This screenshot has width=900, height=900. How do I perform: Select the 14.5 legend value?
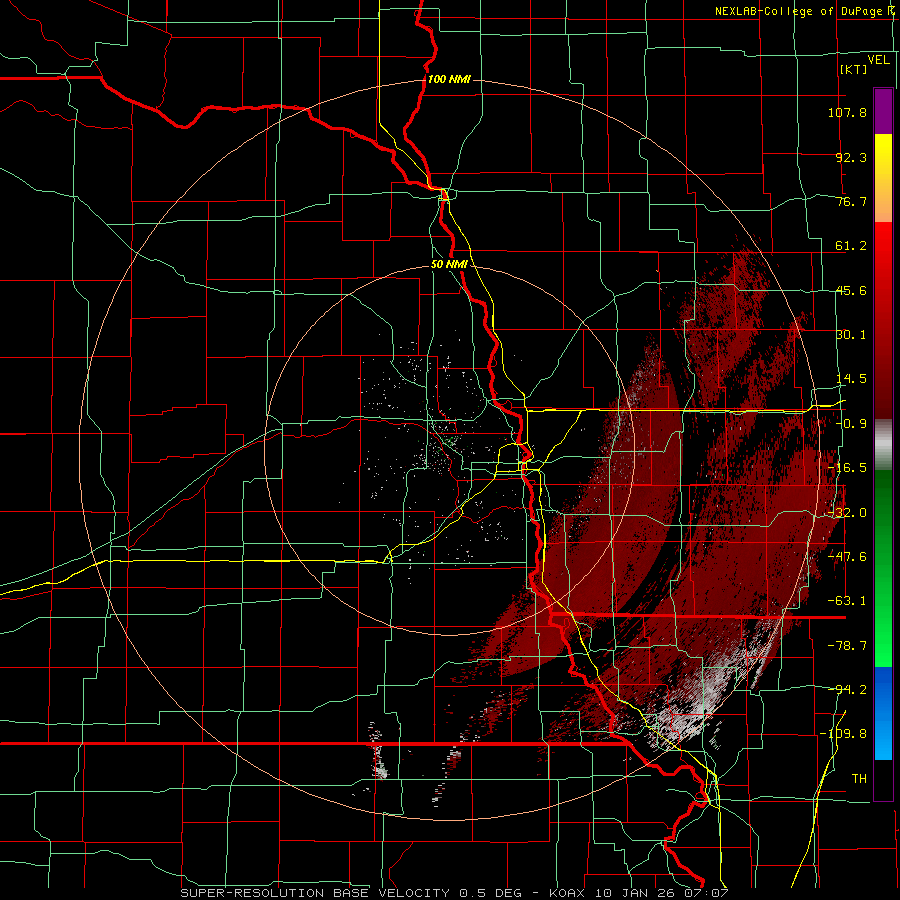pos(851,379)
